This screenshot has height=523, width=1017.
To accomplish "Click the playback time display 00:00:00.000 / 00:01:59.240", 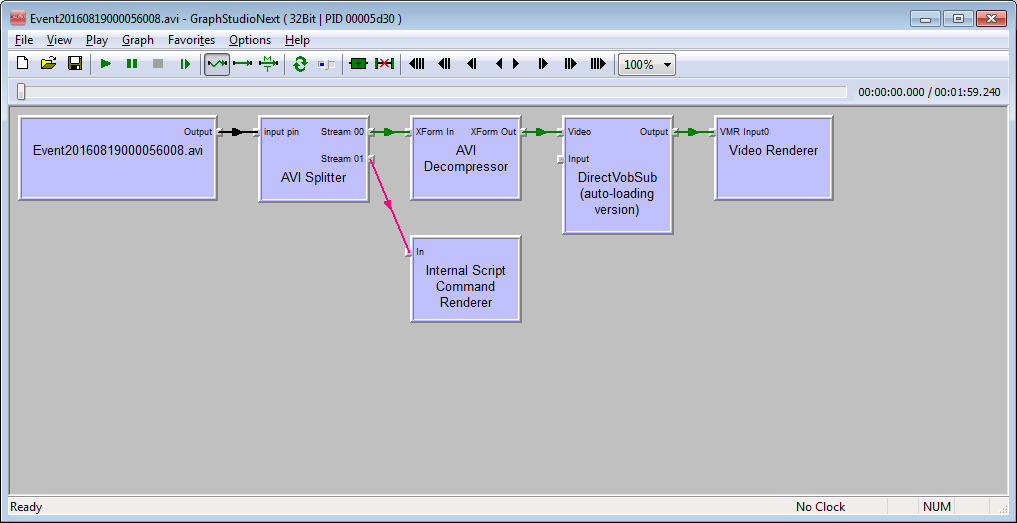I will tap(929, 92).
